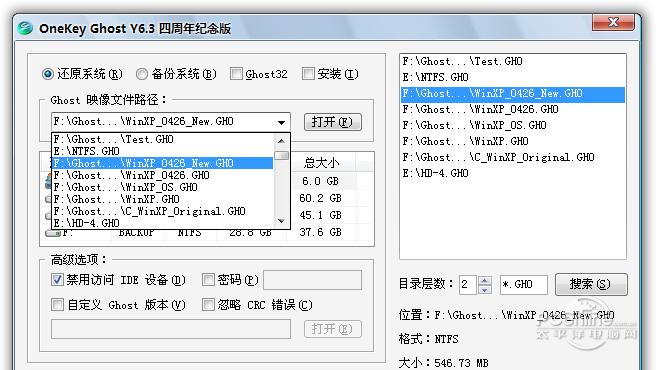The height and width of the screenshot is (370, 656).
Task: Click the password text field
Action: click(x=312, y=280)
